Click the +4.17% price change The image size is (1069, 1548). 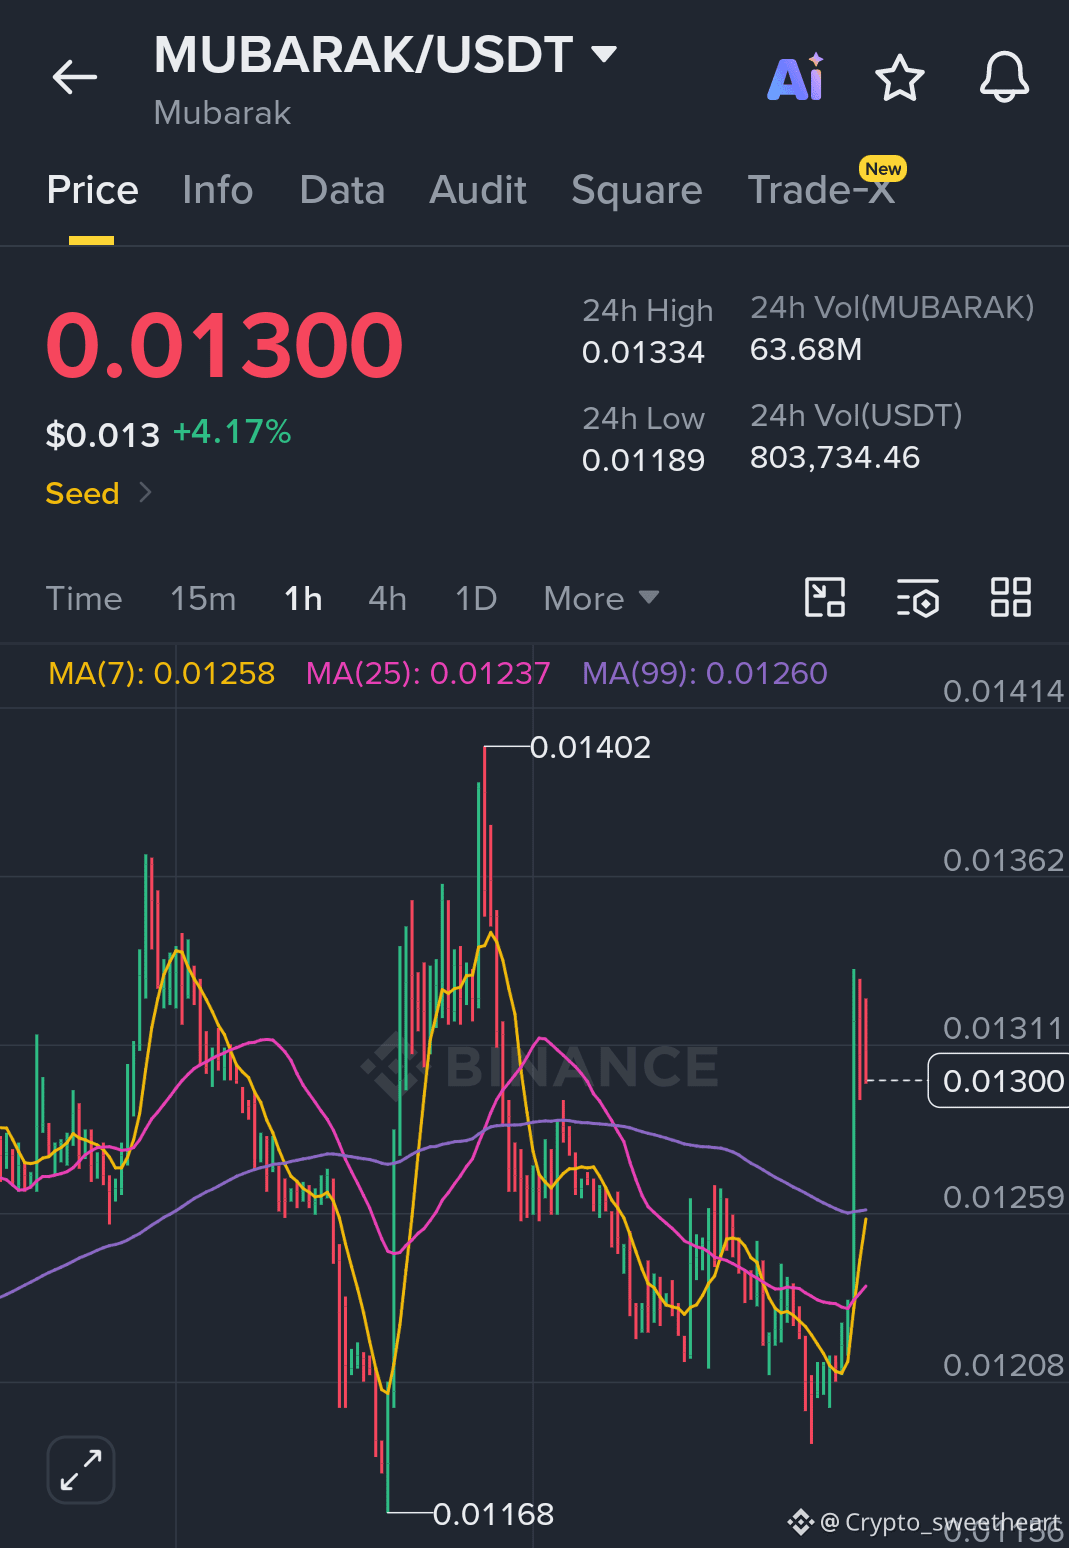point(232,432)
